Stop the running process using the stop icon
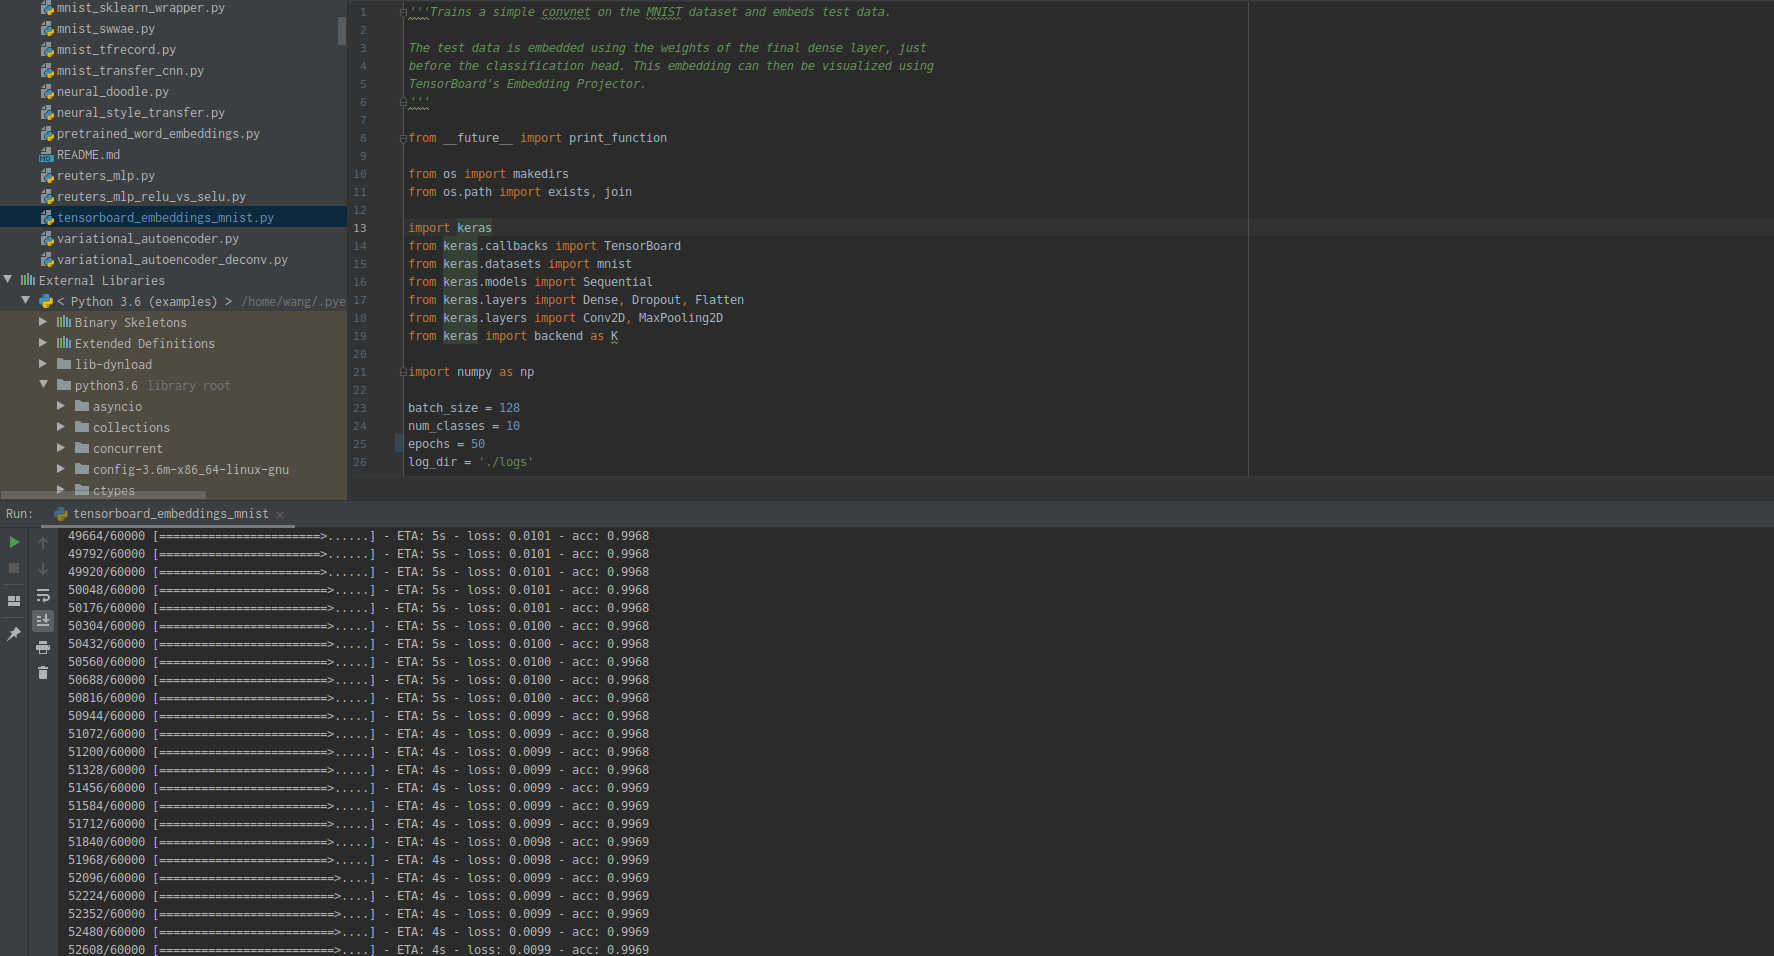 click(13, 568)
